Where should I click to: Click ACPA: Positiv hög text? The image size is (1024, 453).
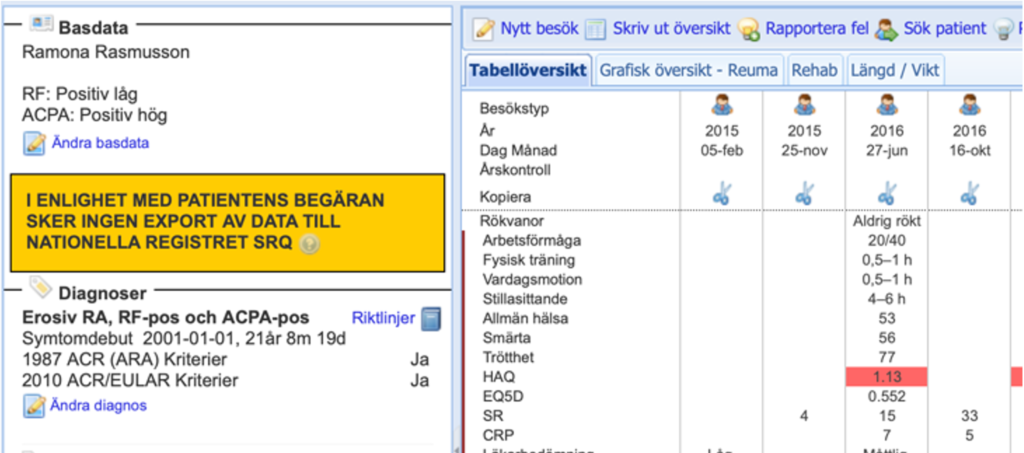pyautogui.click(x=95, y=116)
